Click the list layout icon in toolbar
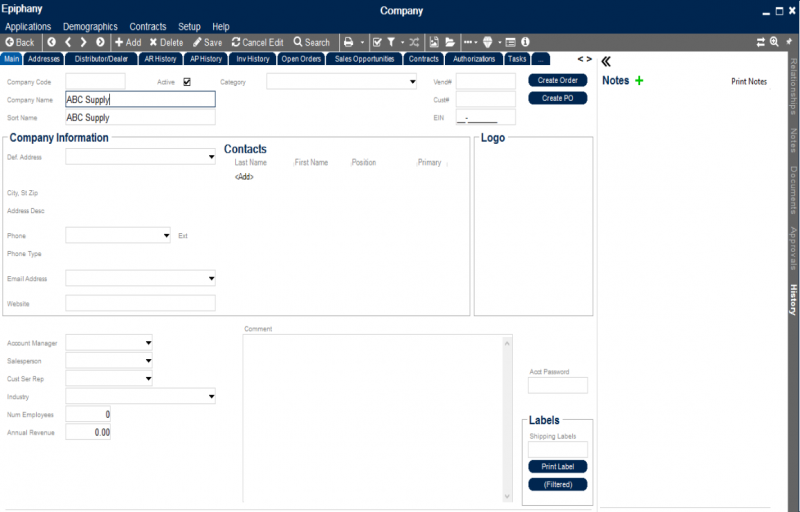The width and height of the screenshot is (800, 512). [510, 42]
